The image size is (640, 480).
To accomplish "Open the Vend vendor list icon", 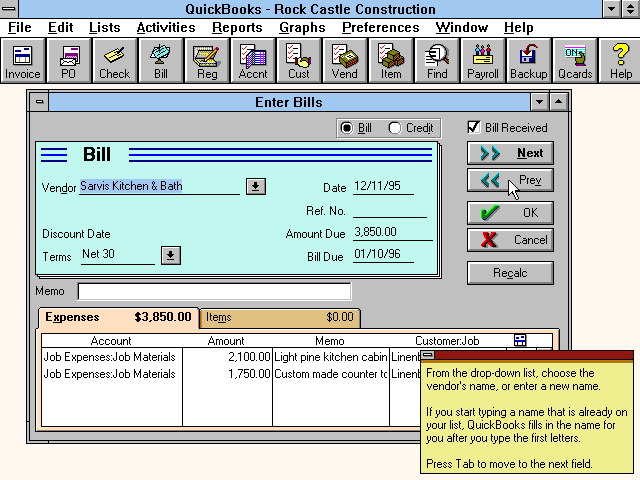I will coord(344,61).
